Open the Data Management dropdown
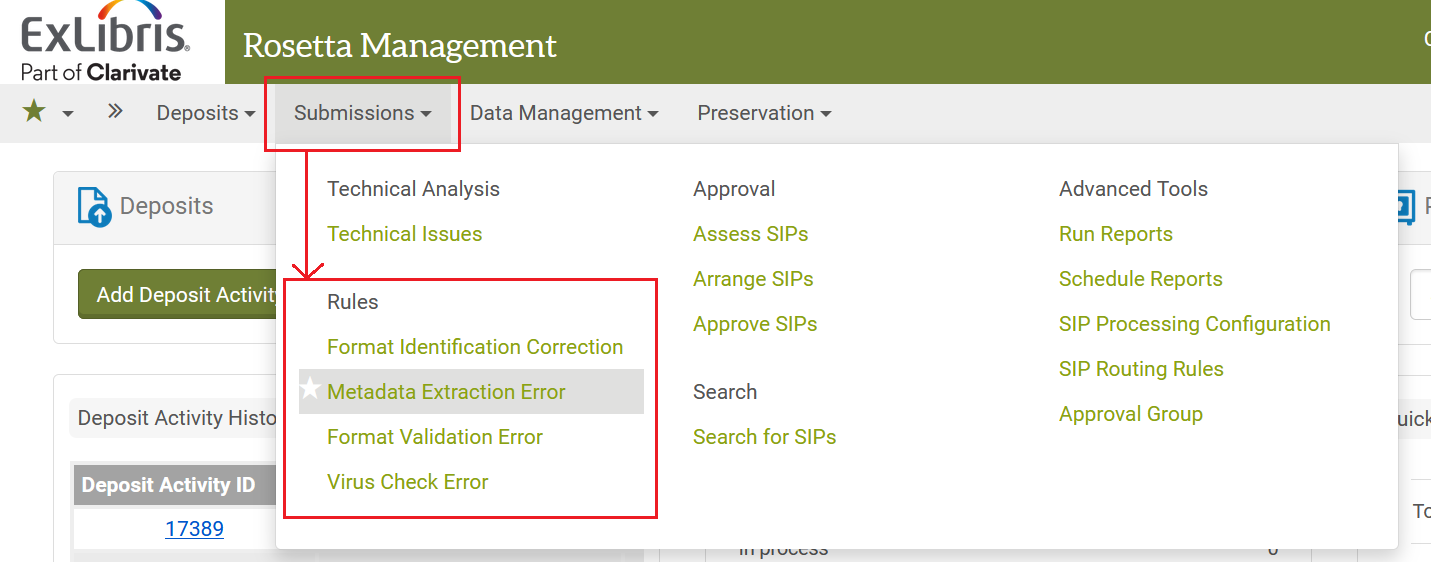1431x562 pixels. pyautogui.click(x=564, y=113)
